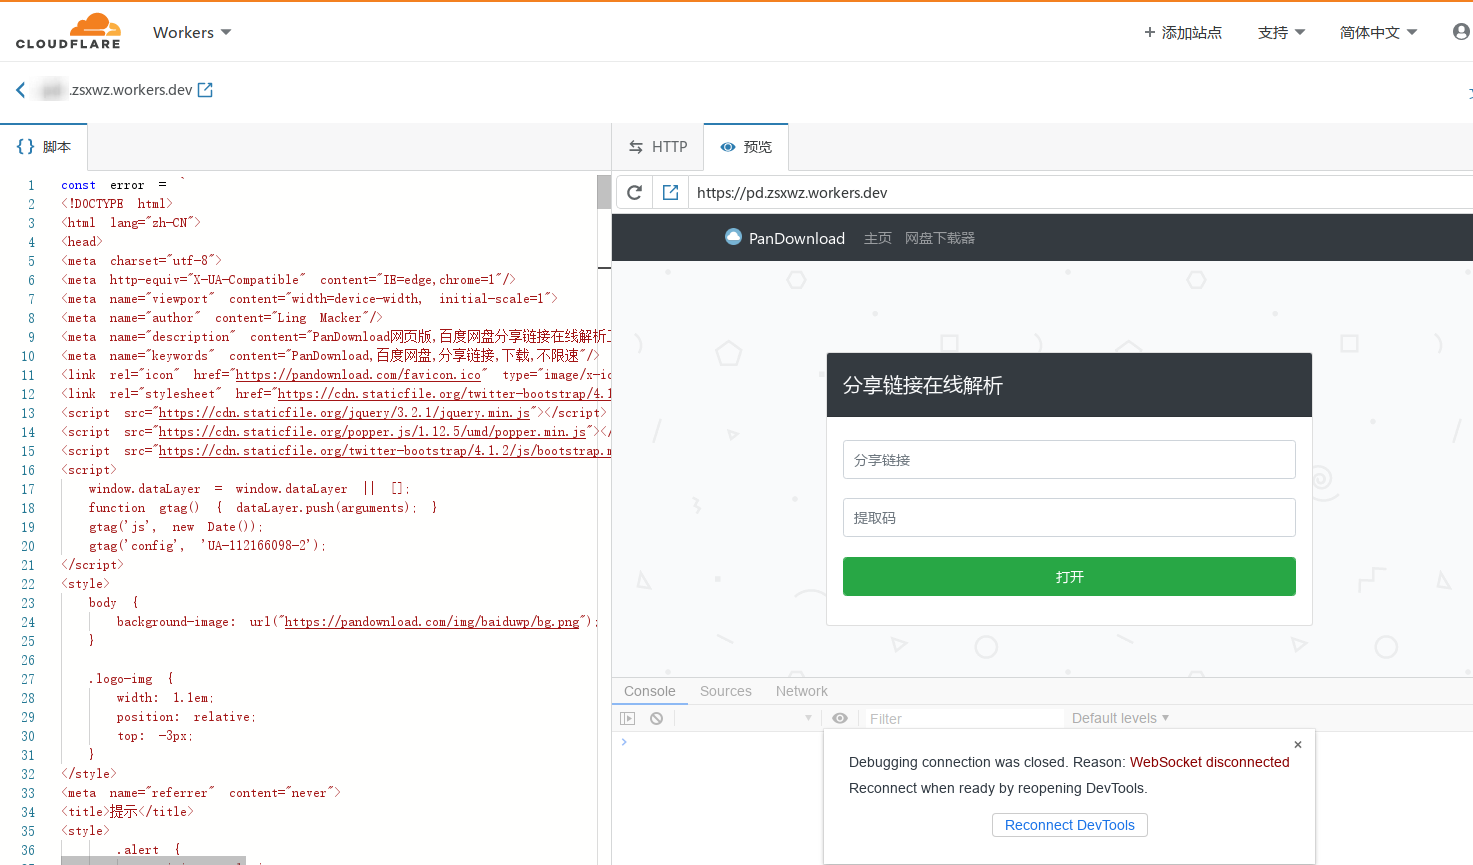This screenshot has width=1473, height=865.
Task: Click the favicon.ico URL in the code
Action: point(358,375)
